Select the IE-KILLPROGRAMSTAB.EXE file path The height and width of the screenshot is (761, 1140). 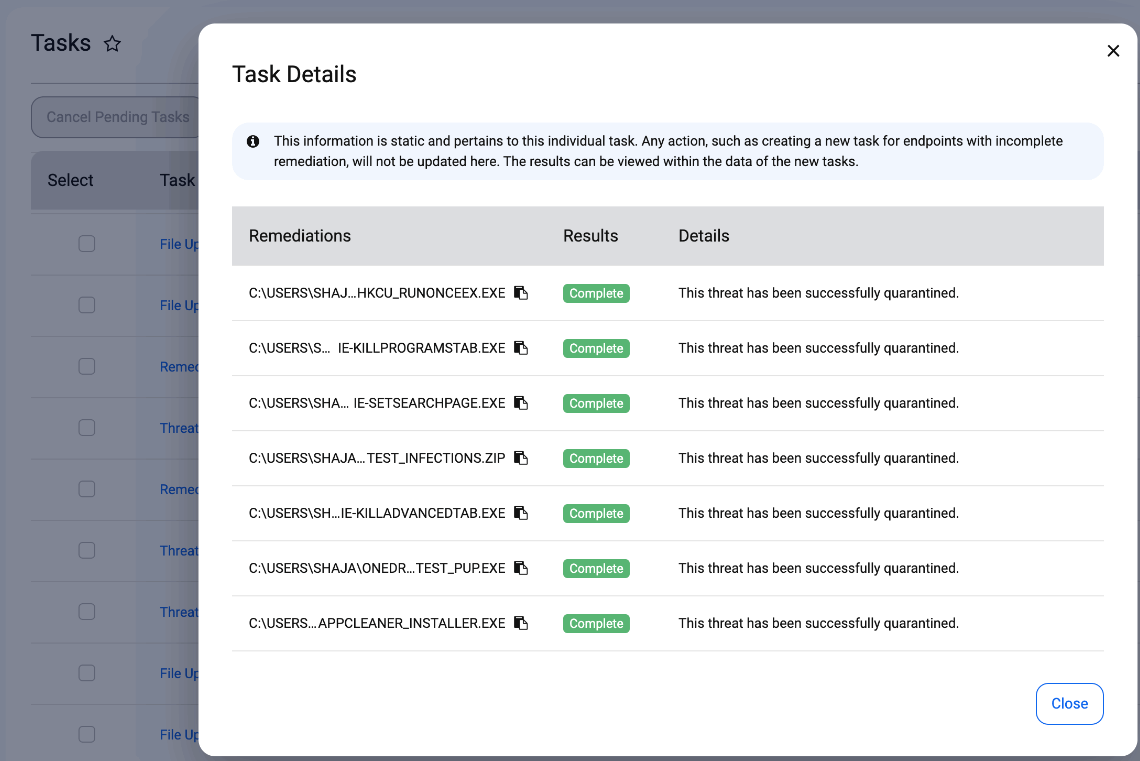pos(377,348)
